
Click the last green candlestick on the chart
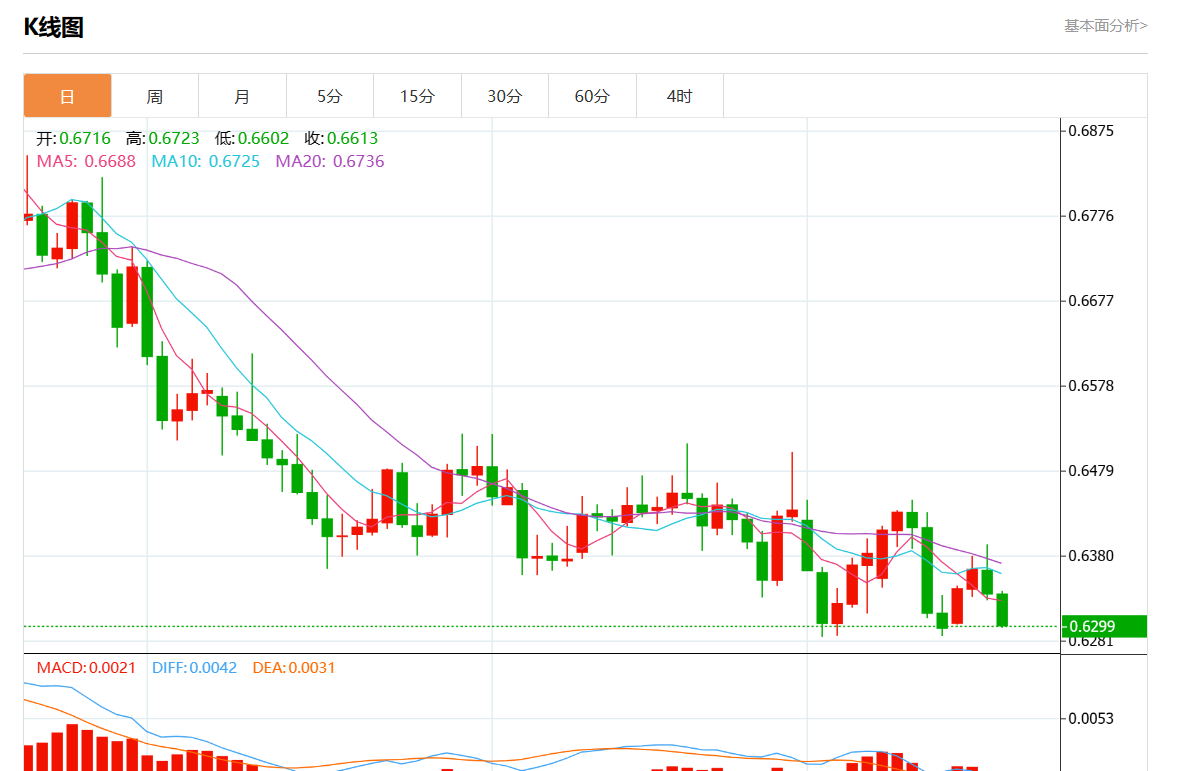1002,609
